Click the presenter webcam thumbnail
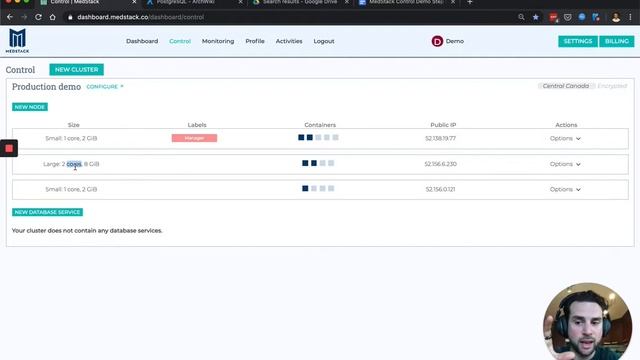The image size is (640, 360). (x=587, y=321)
